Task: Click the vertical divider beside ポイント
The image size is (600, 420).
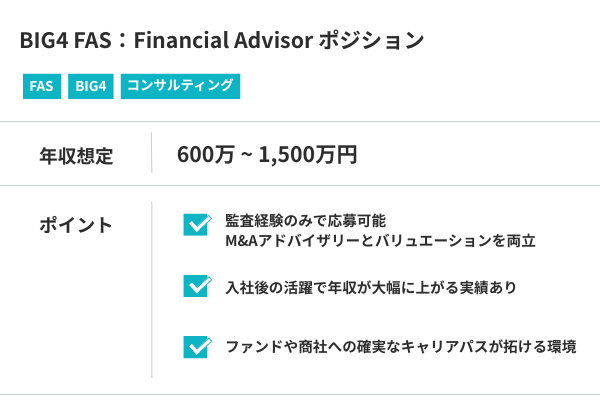Action: [152, 290]
